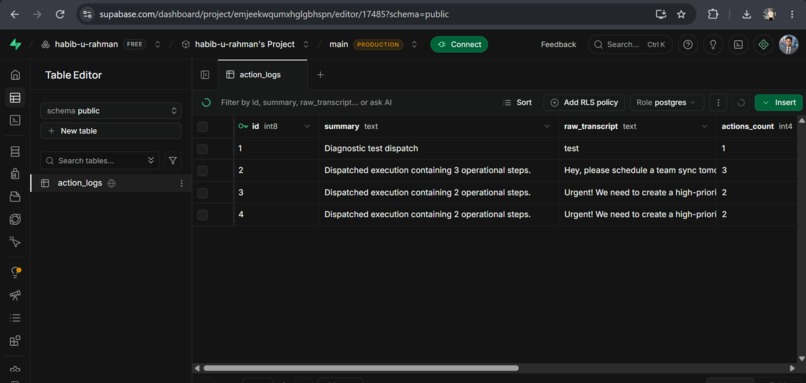The height and width of the screenshot is (383, 806).
Task: Click the horizontal table scrollbar thumb
Action: pyautogui.click(x=361, y=368)
